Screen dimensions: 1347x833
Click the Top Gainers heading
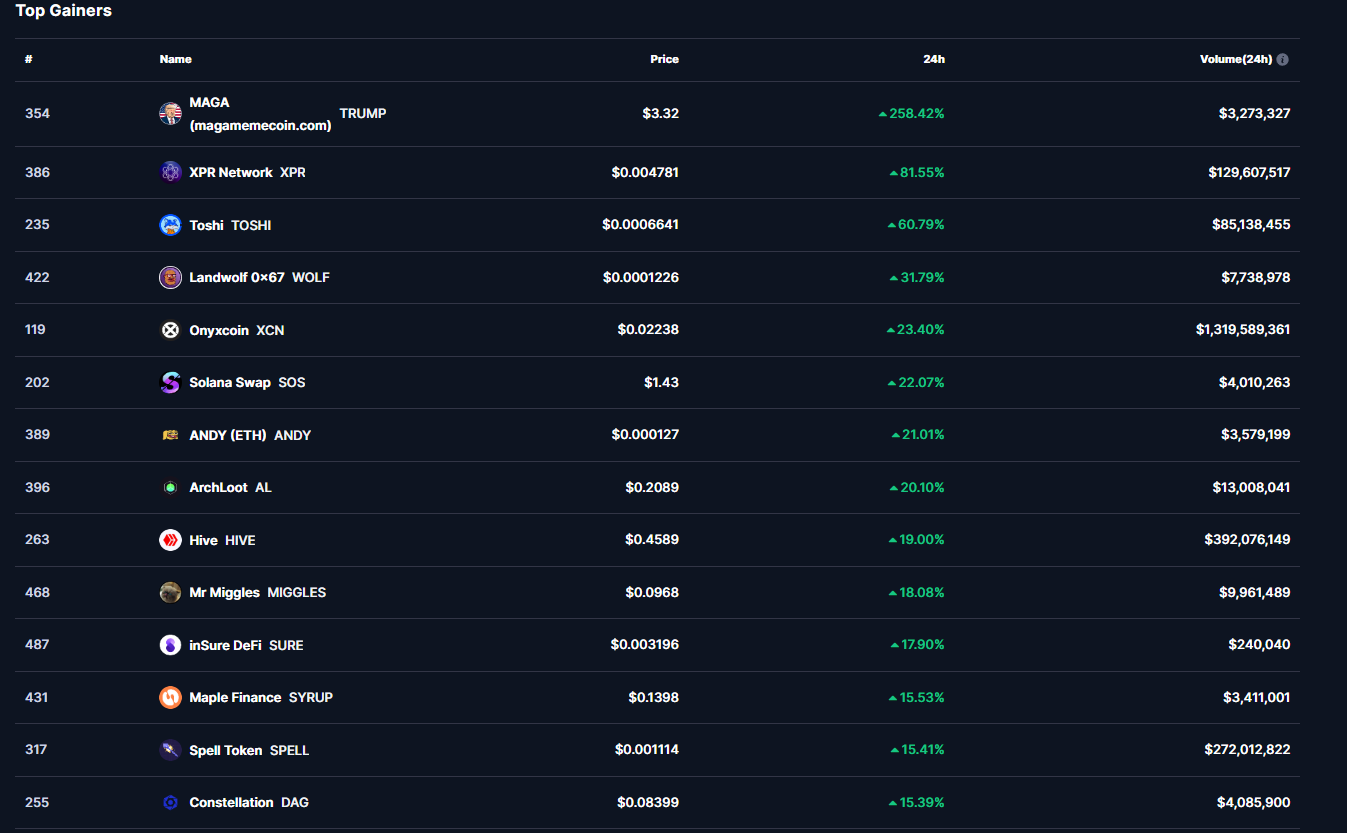coord(64,10)
